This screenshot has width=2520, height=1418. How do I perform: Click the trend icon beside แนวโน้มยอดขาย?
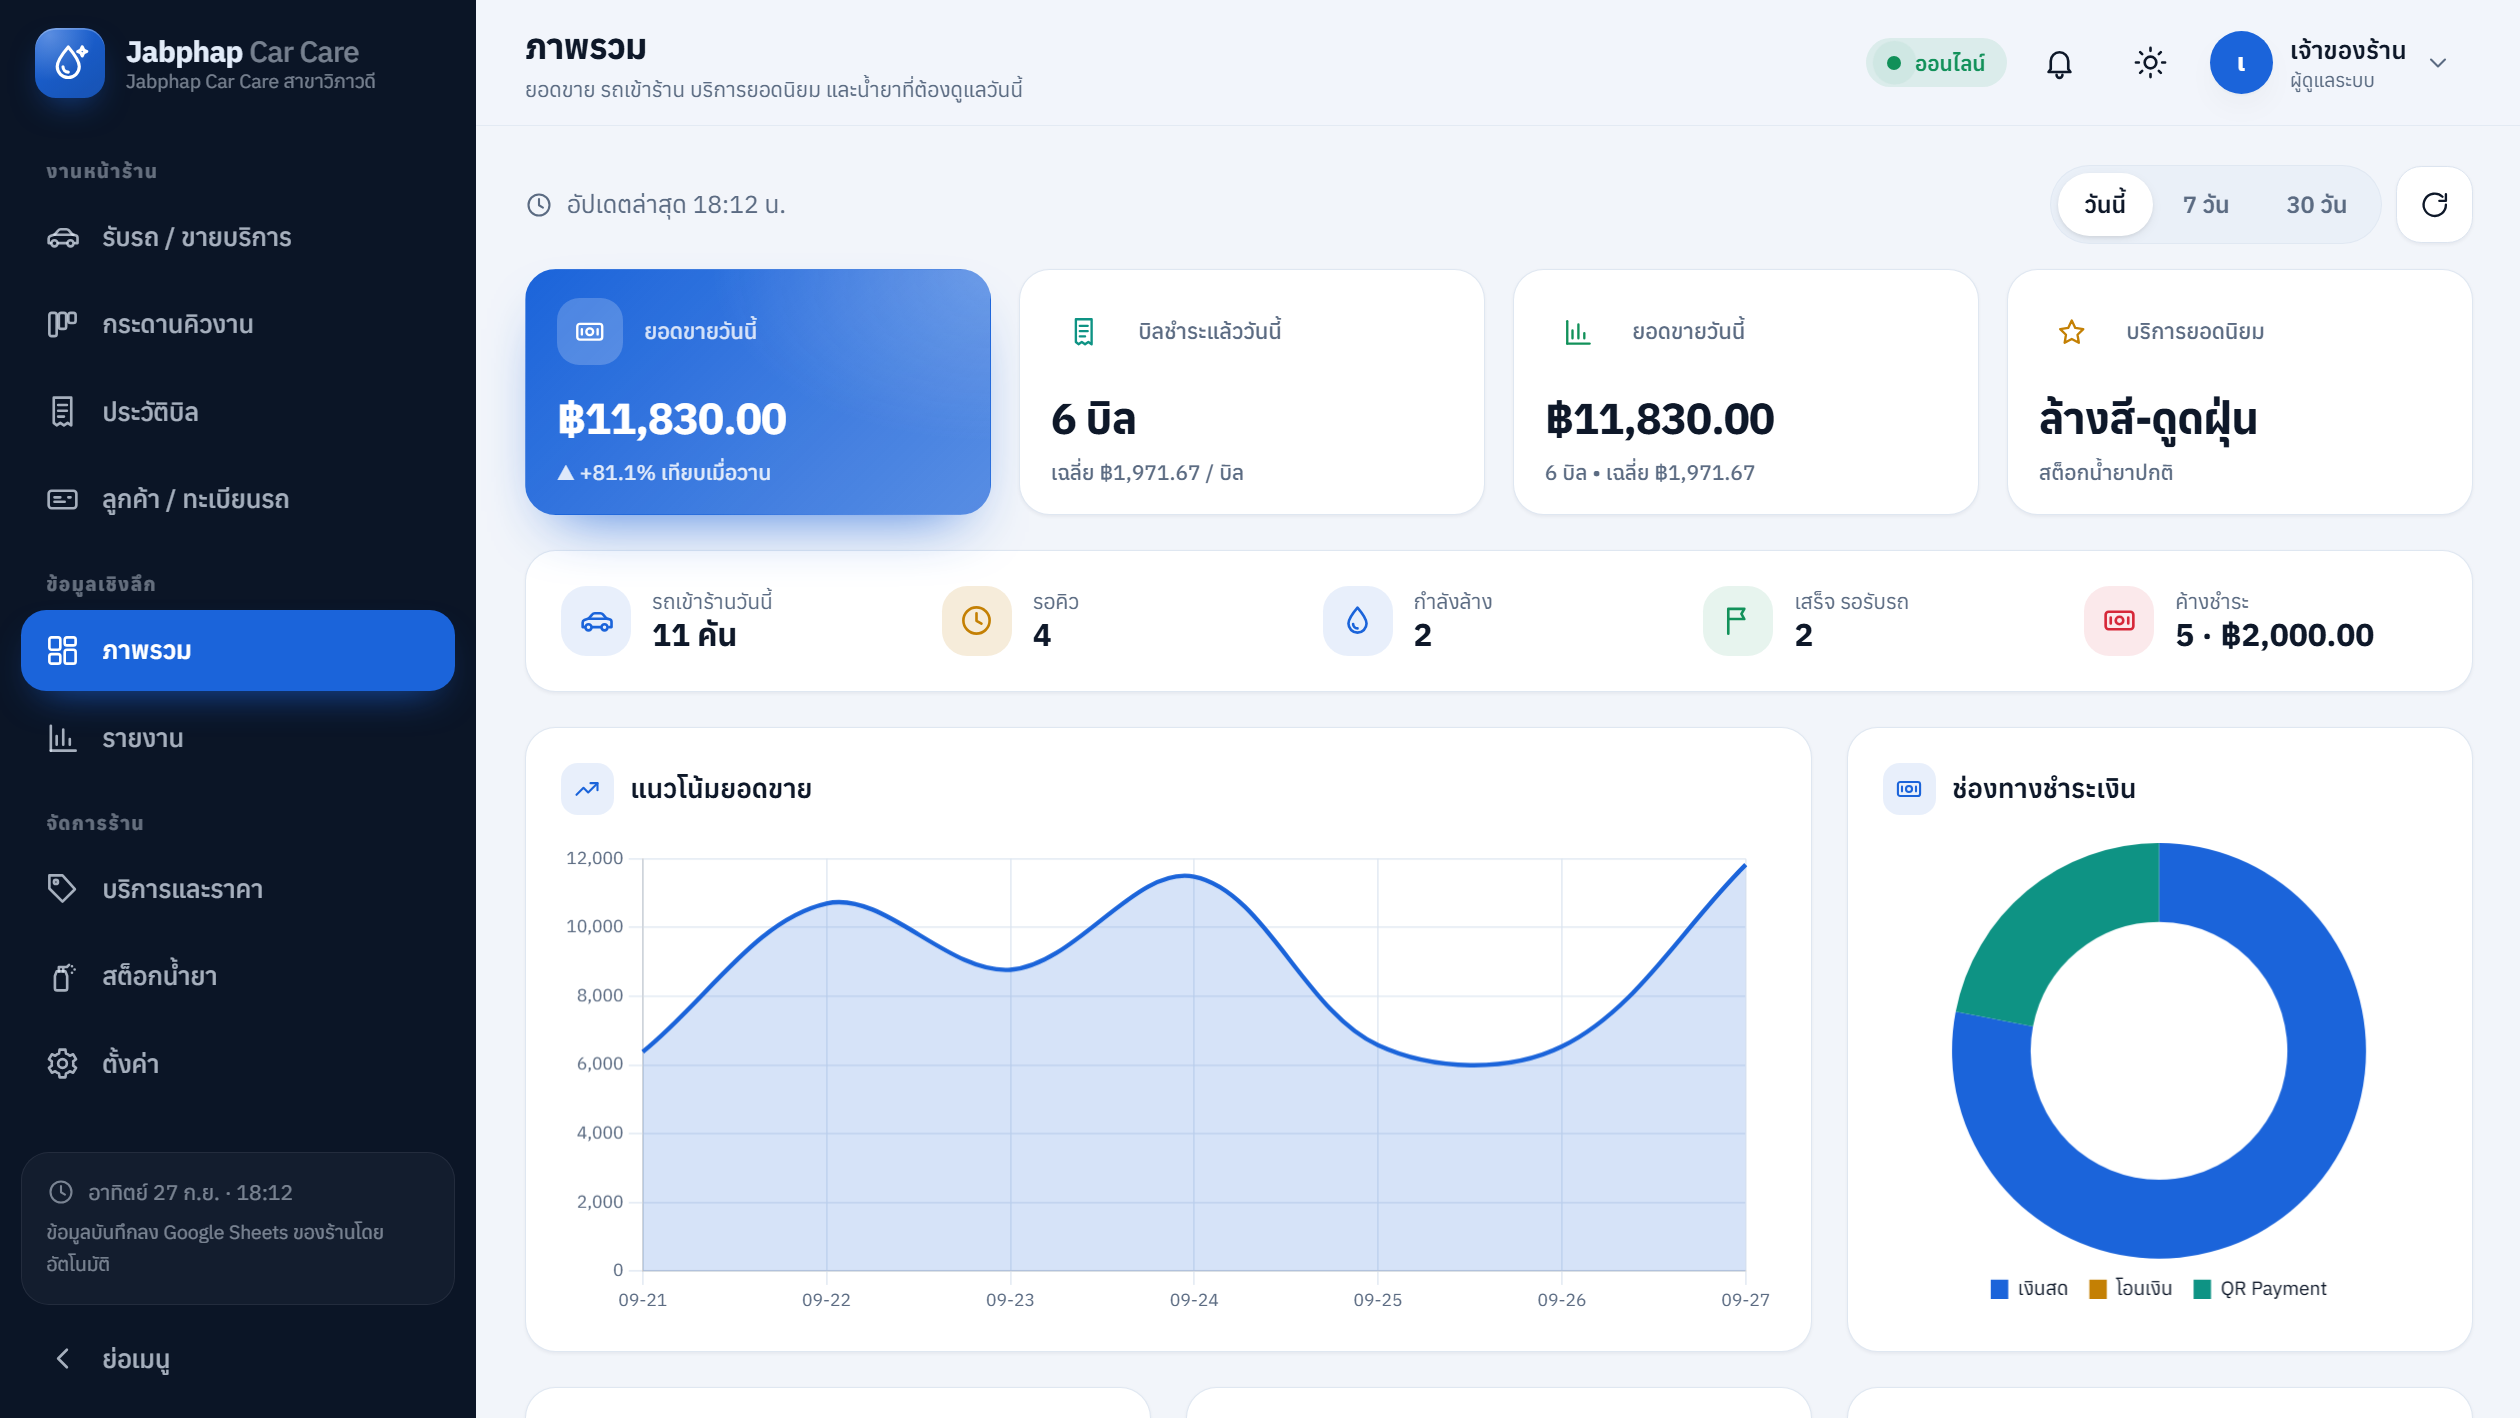point(587,789)
